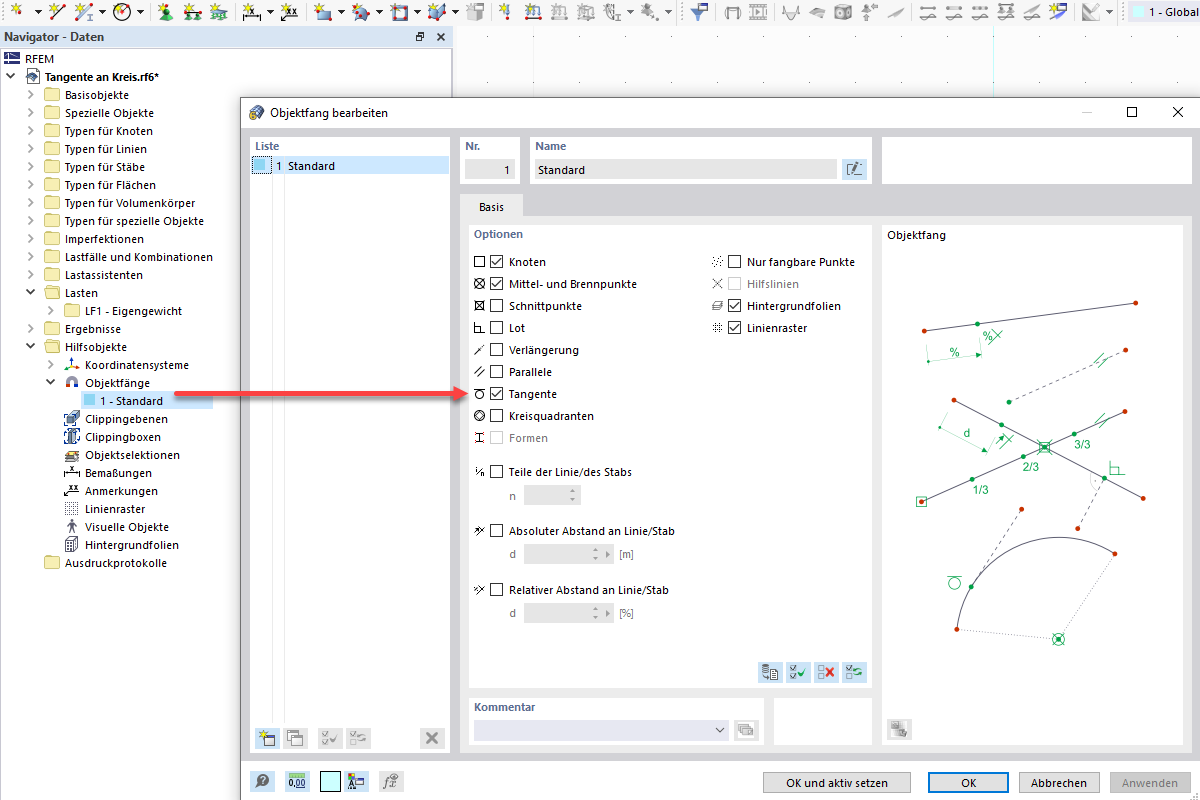Enable Teile der Linie/des Stabs option

click(x=495, y=471)
